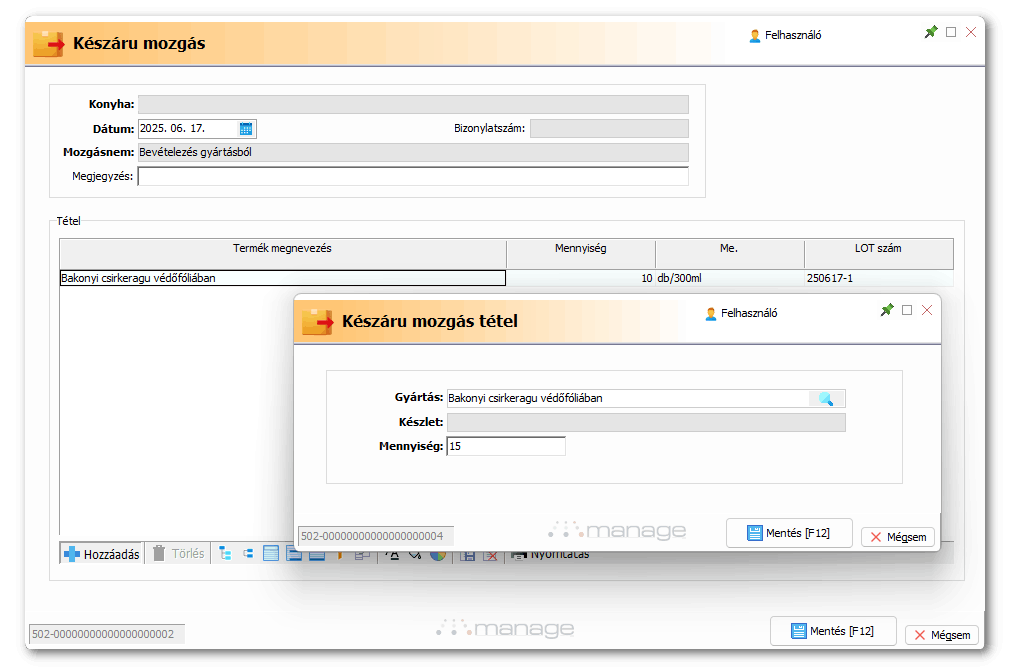Click the collapse tree icon beside expand
This screenshot has height=668, width=1010.
(247, 554)
